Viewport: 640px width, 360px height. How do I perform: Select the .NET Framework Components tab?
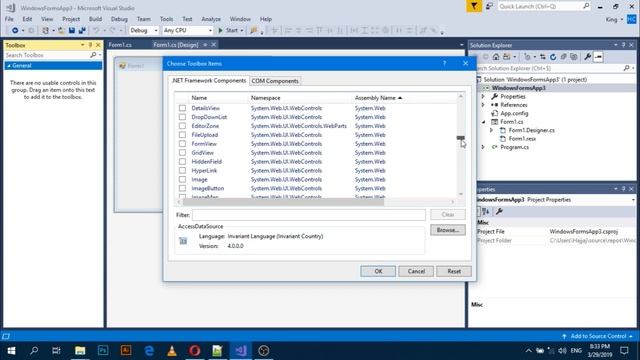pyautogui.click(x=209, y=80)
